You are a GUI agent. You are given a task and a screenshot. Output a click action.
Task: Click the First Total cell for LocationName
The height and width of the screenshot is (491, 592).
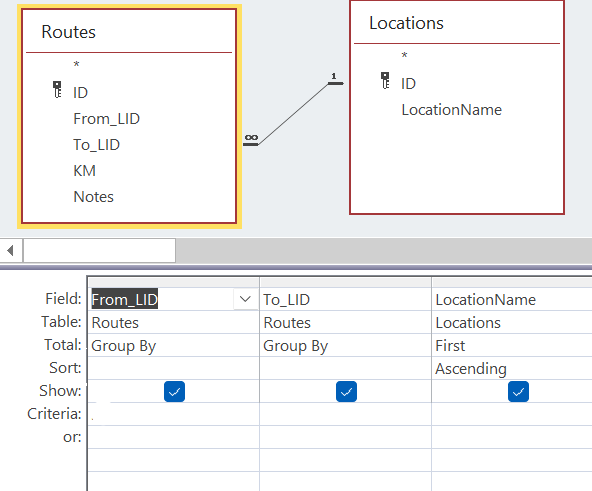coord(513,346)
